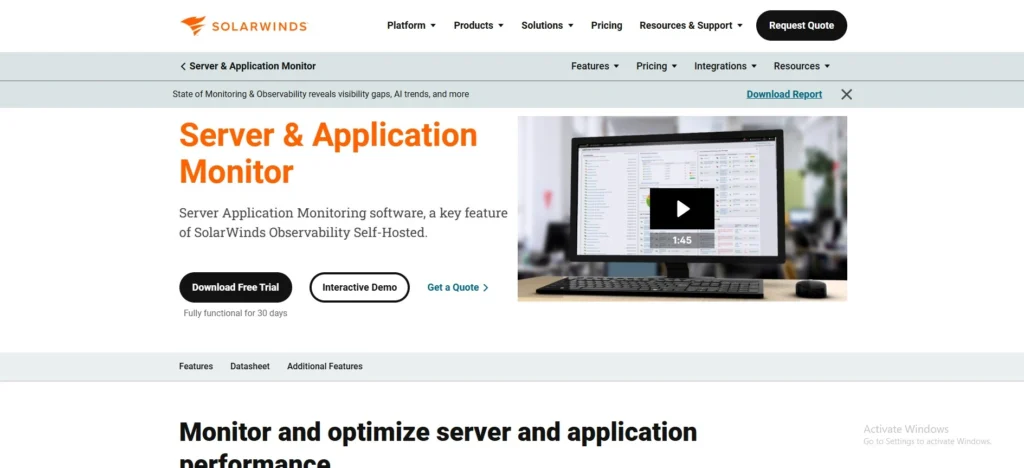Viewport: 1024px width, 468px height.
Task: Expand the subnav Pricing dropdown
Action: tap(656, 66)
